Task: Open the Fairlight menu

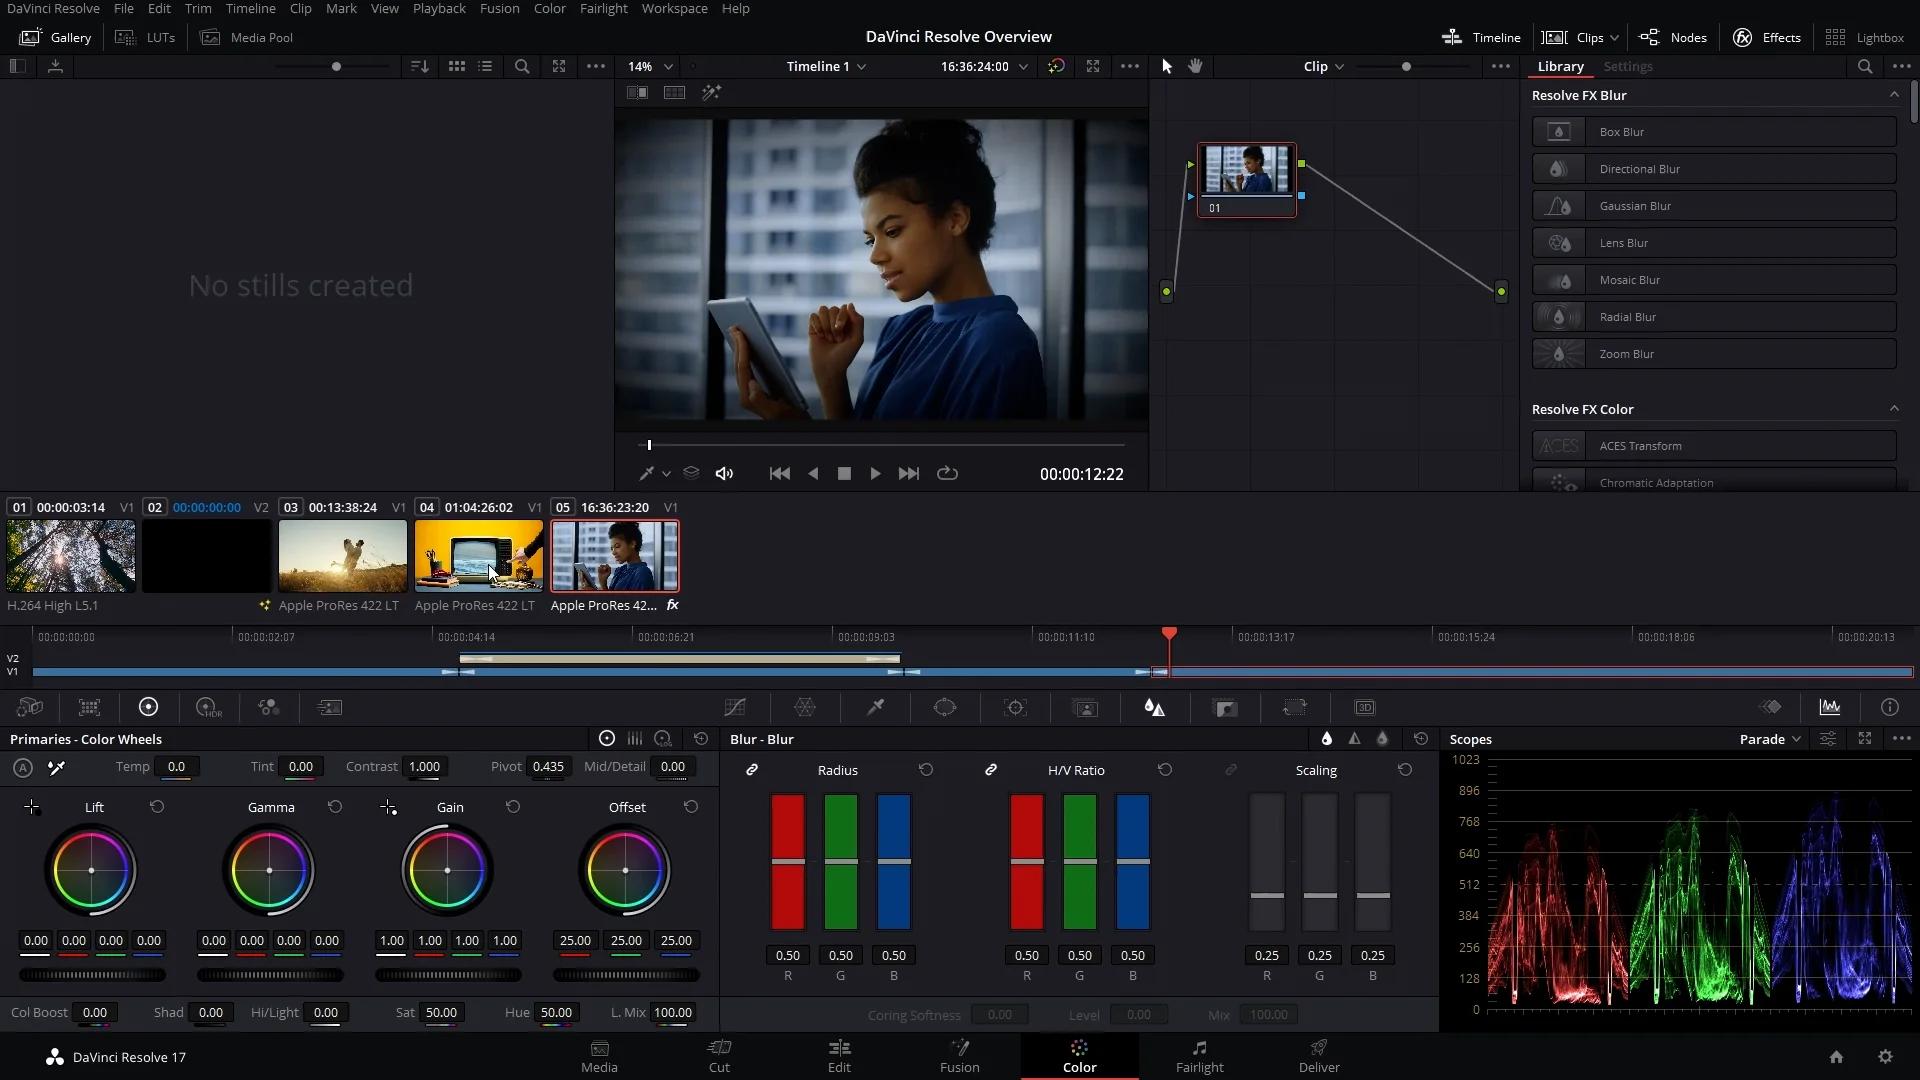Action: click(603, 8)
